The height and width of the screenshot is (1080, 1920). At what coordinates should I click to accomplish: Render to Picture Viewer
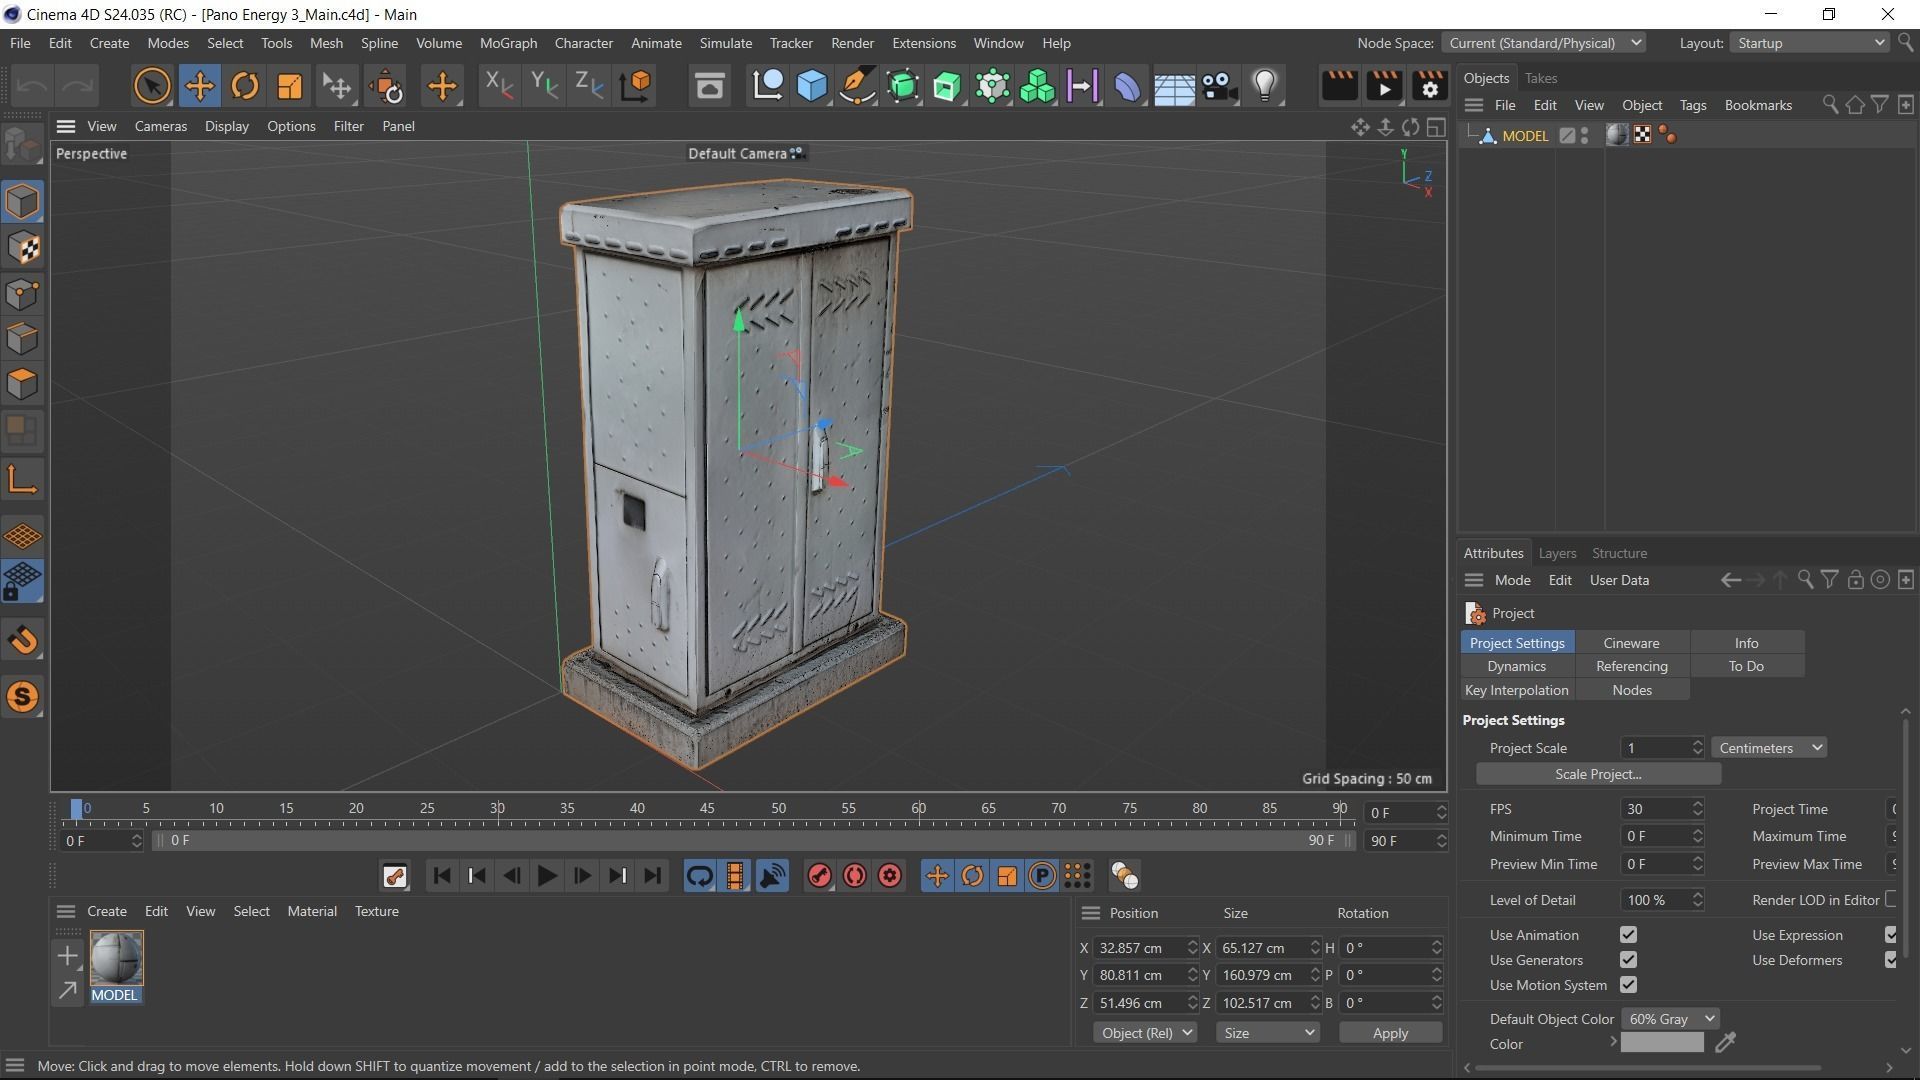(x=1385, y=86)
